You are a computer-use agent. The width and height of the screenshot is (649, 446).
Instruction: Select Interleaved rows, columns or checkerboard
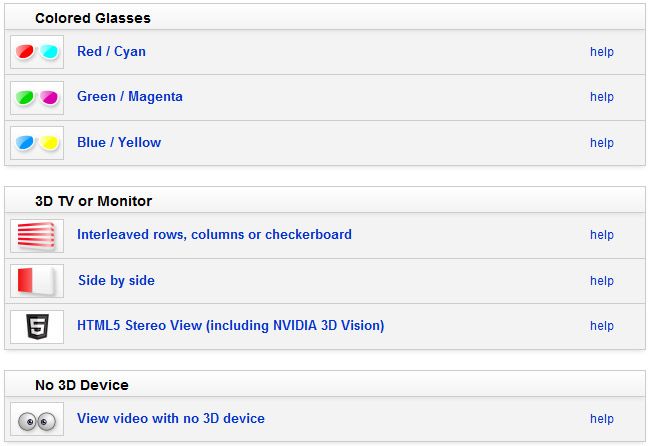pos(214,235)
